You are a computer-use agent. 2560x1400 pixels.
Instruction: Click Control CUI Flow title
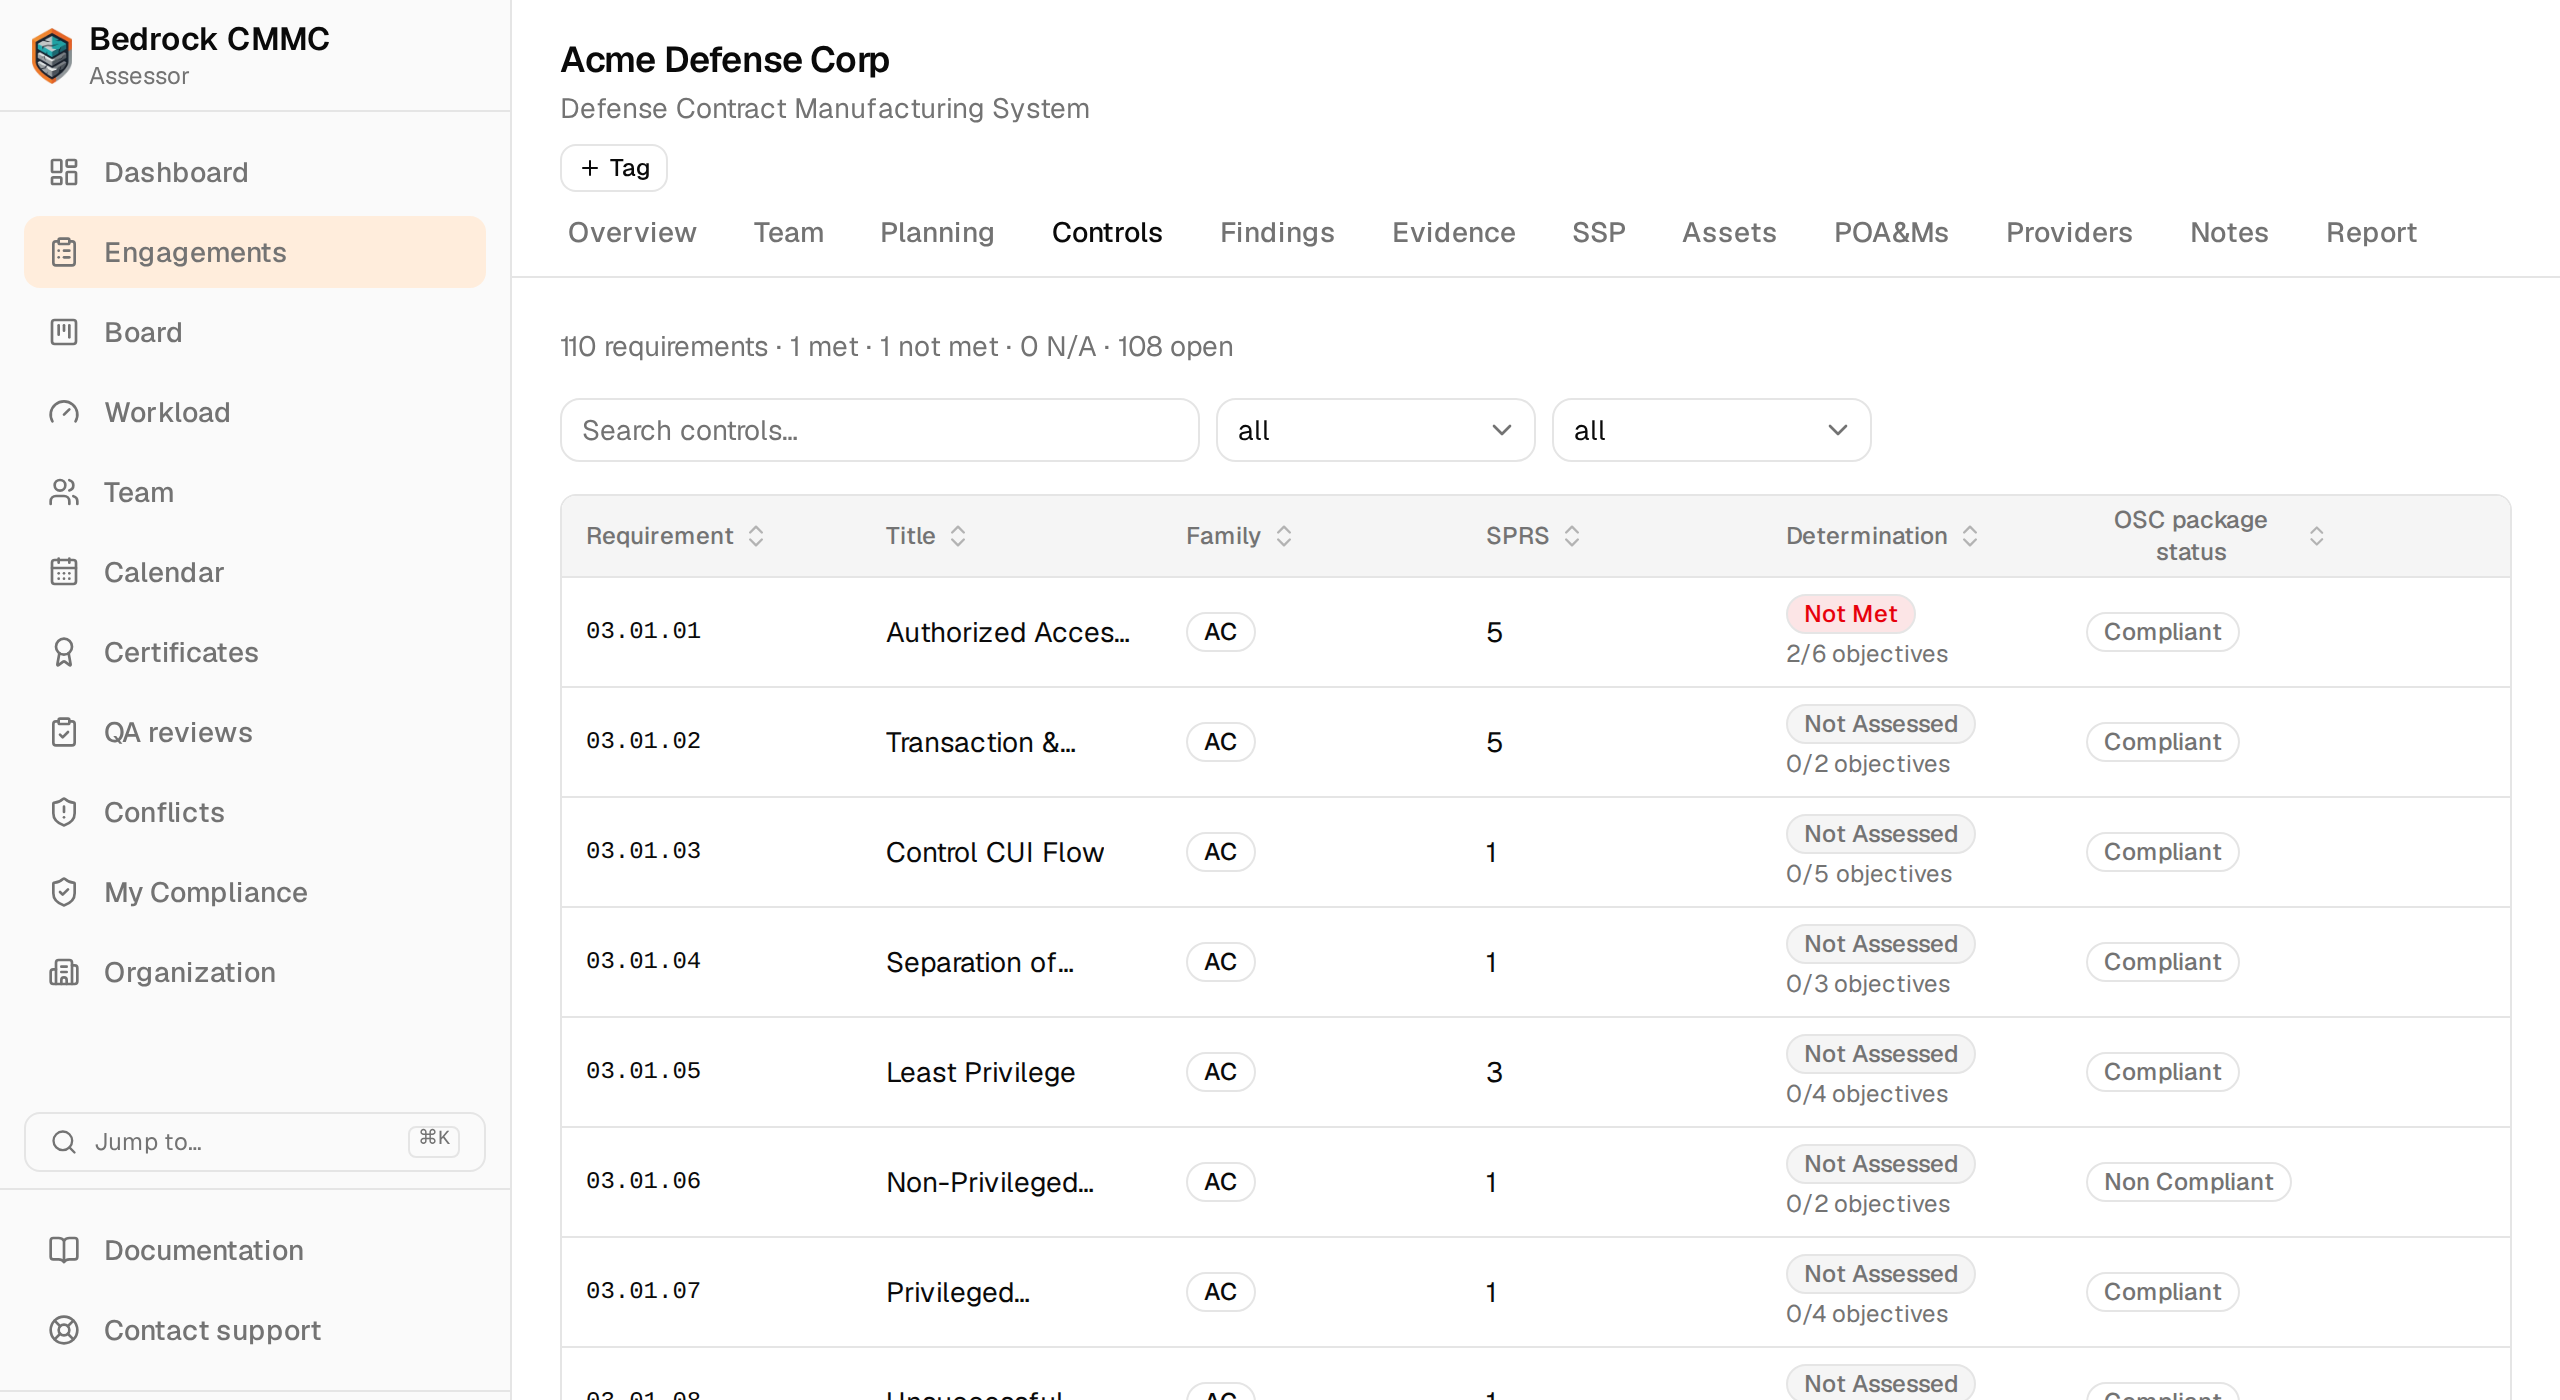[x=995, y=852]
